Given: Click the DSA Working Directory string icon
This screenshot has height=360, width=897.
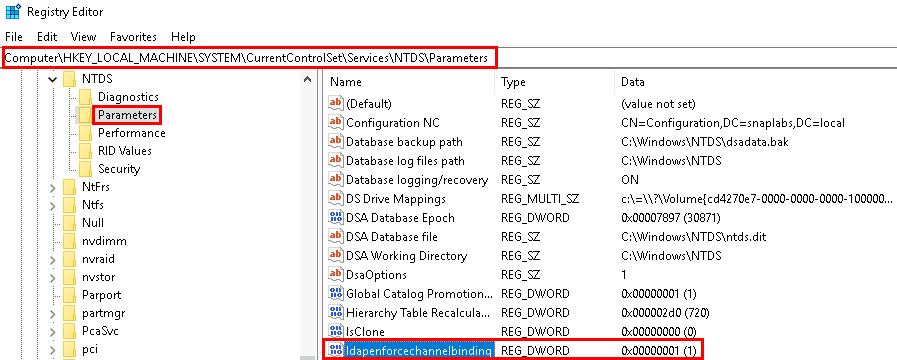Looking at the screenshot, I should pos(335,255).
